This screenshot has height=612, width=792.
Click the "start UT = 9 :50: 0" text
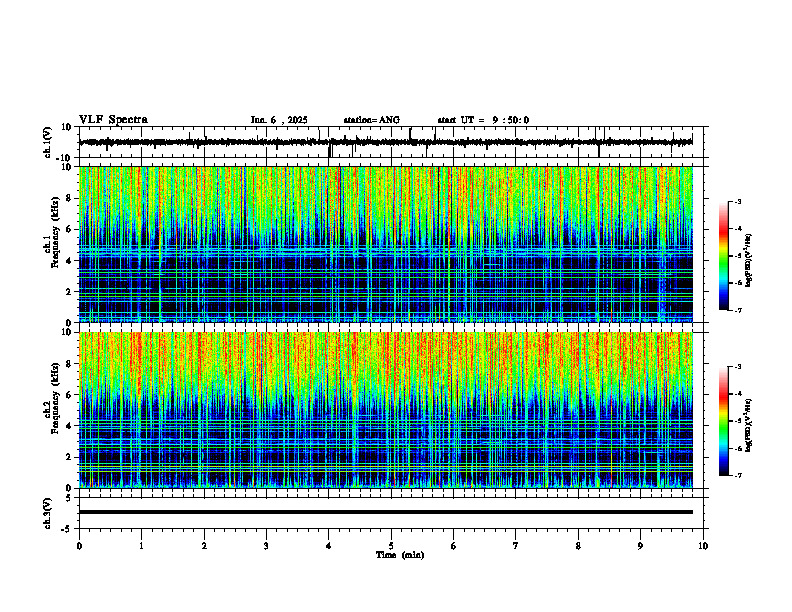[483, 120]
